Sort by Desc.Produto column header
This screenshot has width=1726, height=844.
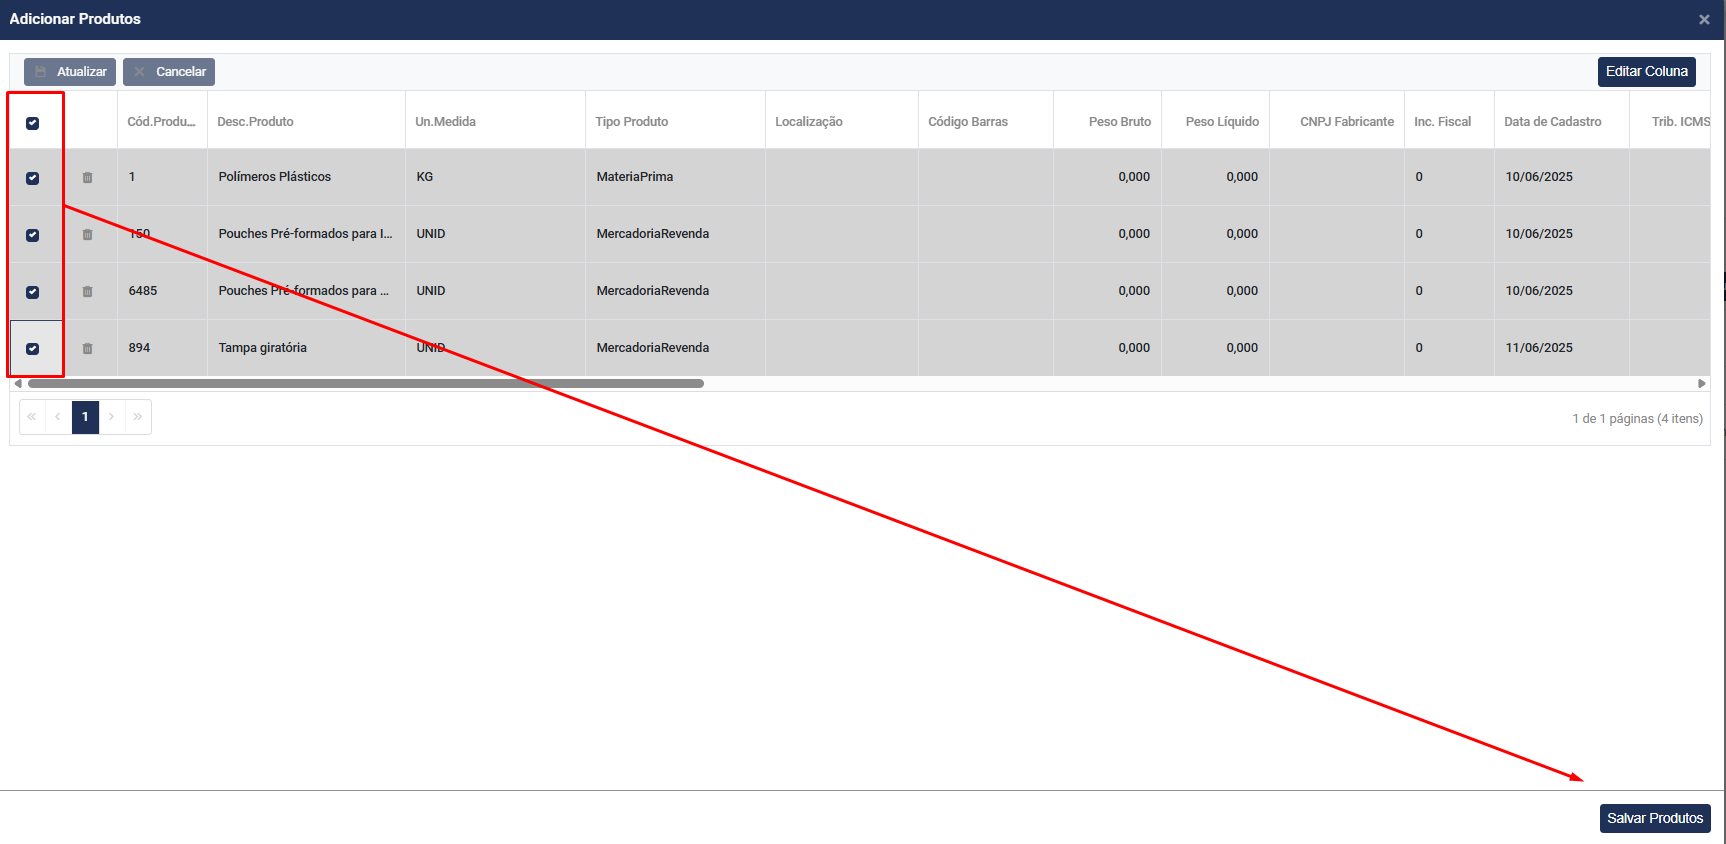click(255, 122)
